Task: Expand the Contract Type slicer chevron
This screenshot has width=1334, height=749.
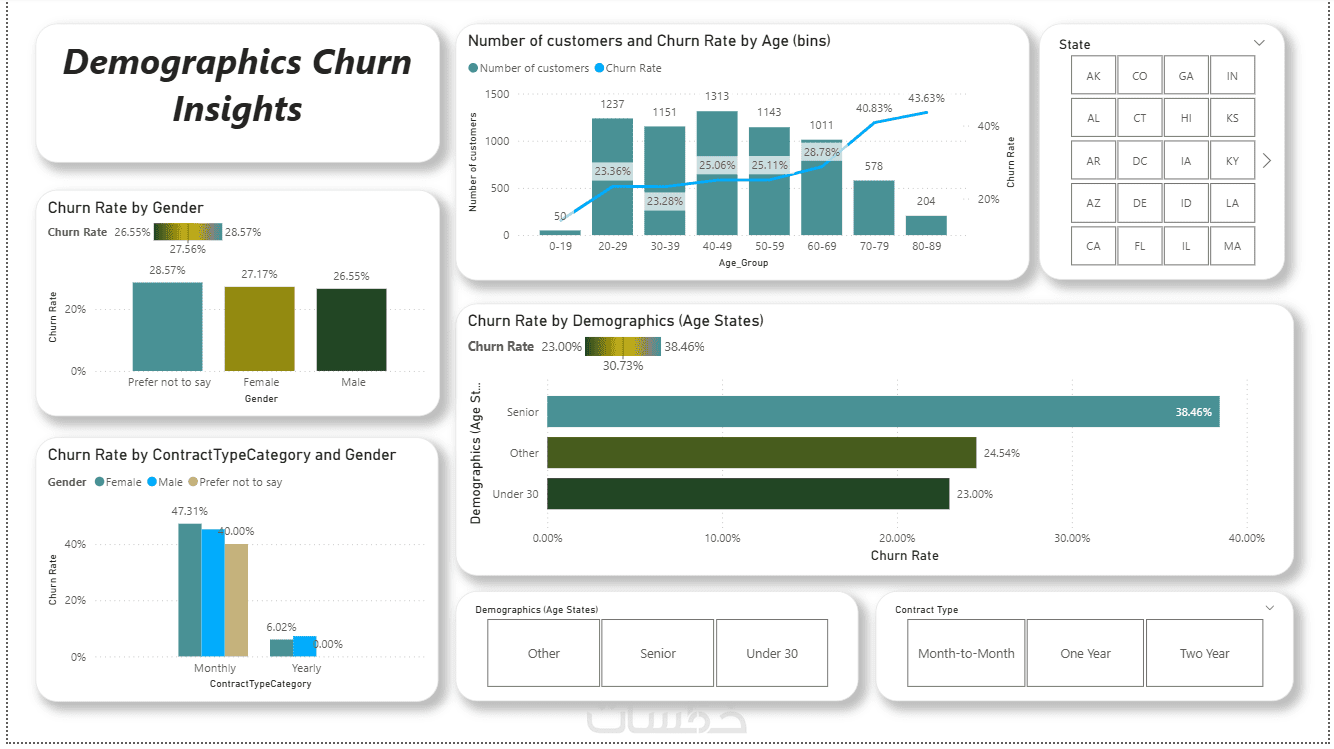Action: pos(1270,608)
